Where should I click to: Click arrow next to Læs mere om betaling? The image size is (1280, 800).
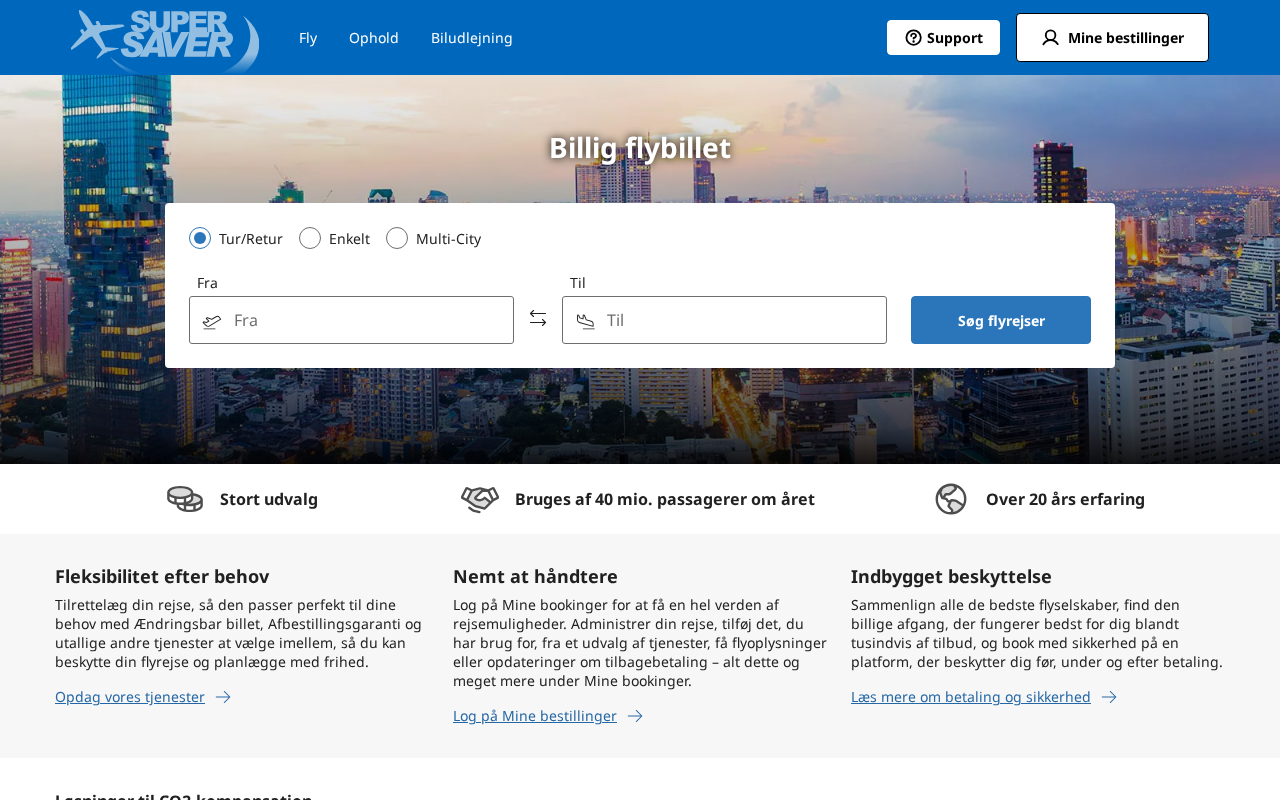[1109, 697]
